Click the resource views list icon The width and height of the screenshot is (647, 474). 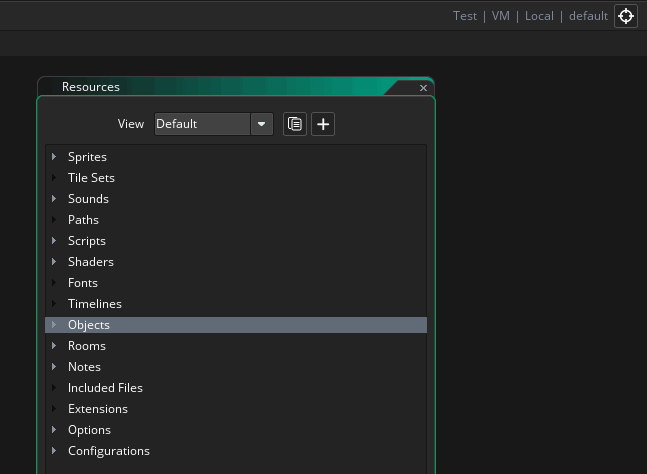295,124
